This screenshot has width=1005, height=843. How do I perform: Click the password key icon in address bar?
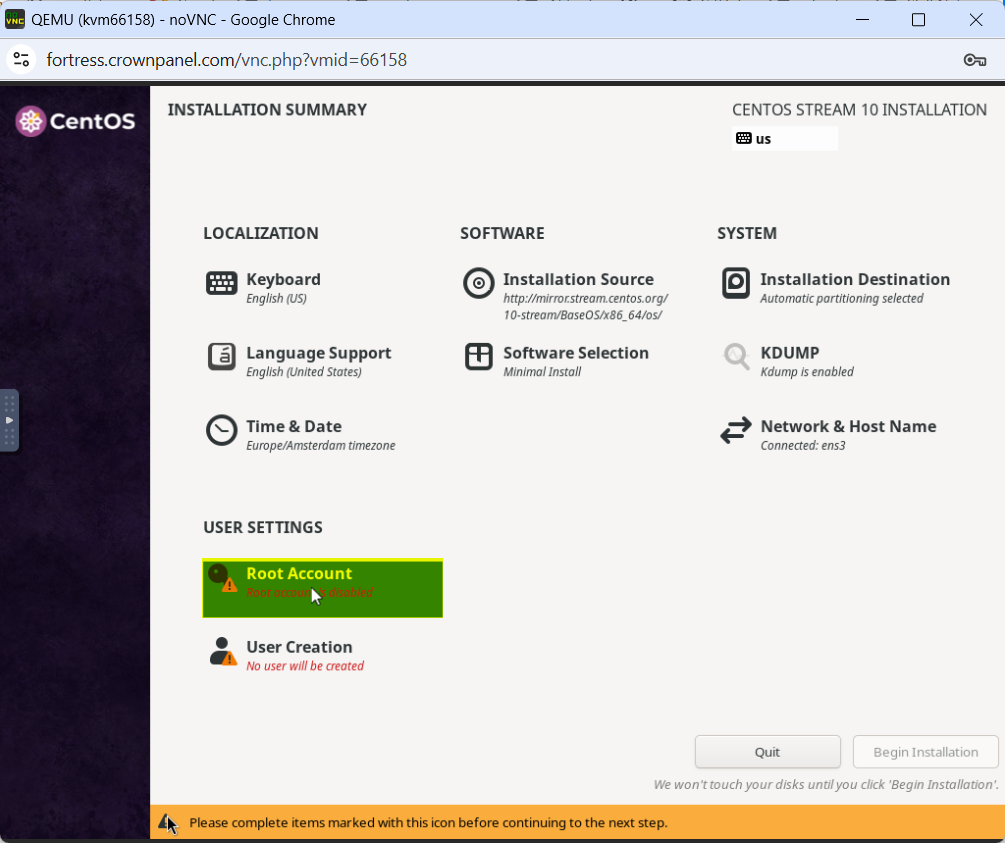975,60
